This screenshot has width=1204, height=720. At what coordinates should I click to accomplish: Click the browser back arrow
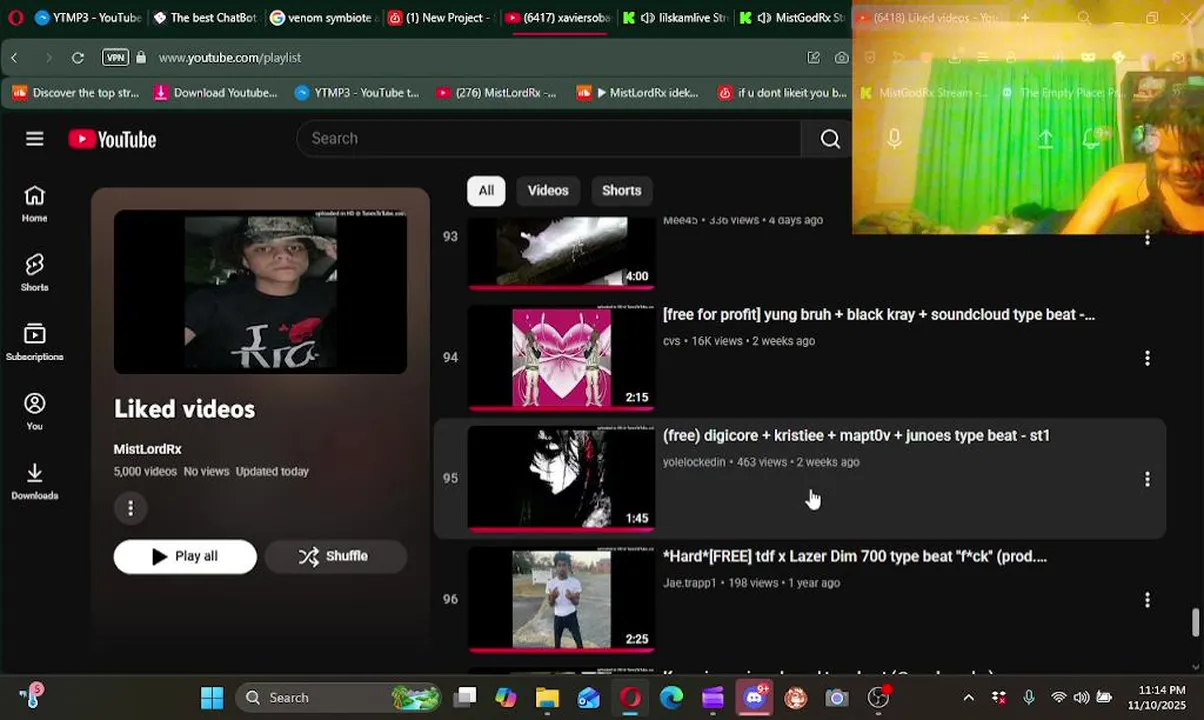pyautogui.click(x=15, y=58)
